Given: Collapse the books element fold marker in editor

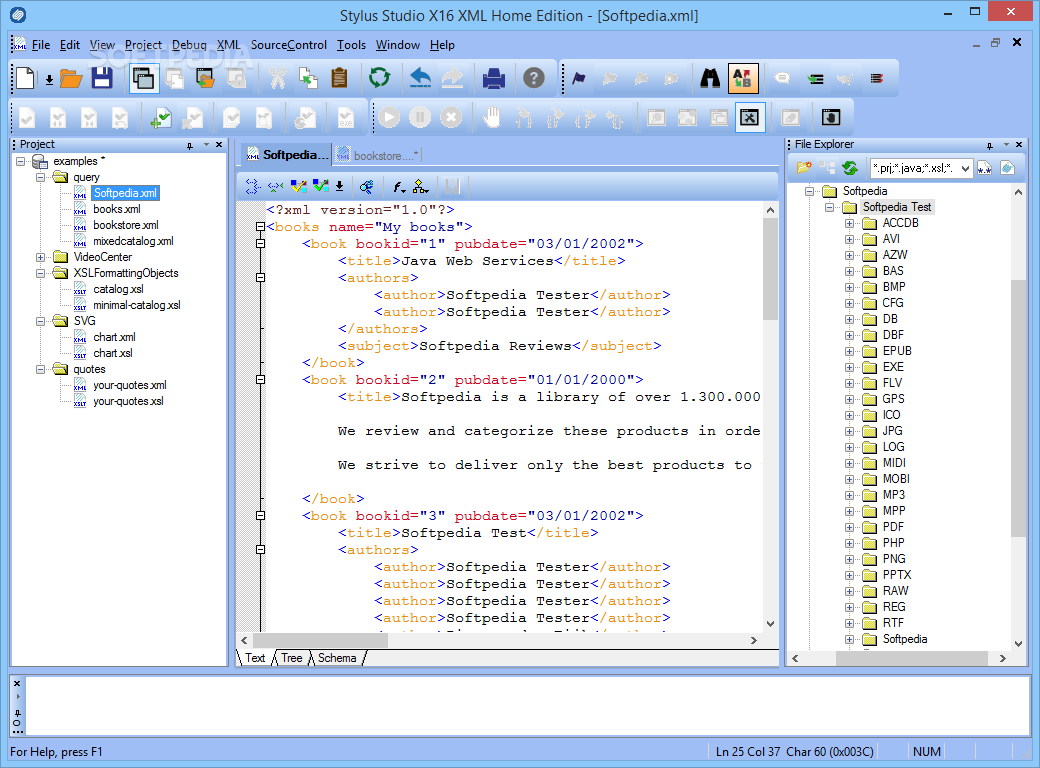Looking at the screenshot, I should [x=260, y=227].
